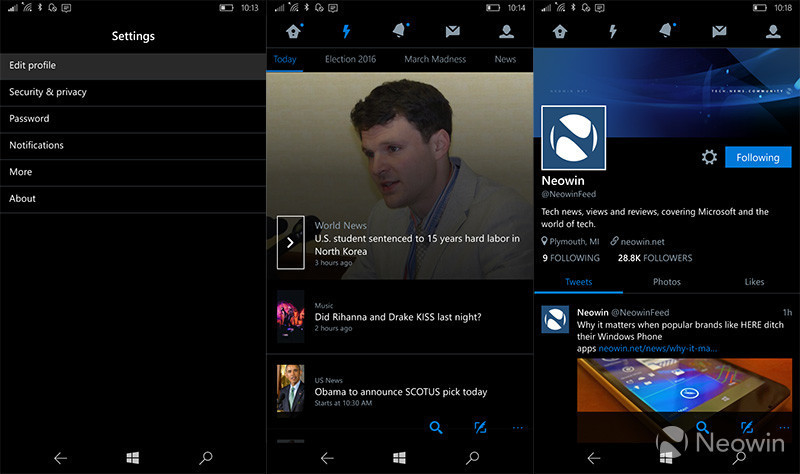Viewport: 800px width, 474px height.
Task: Select the Today tab
Action: coord(285,59)
